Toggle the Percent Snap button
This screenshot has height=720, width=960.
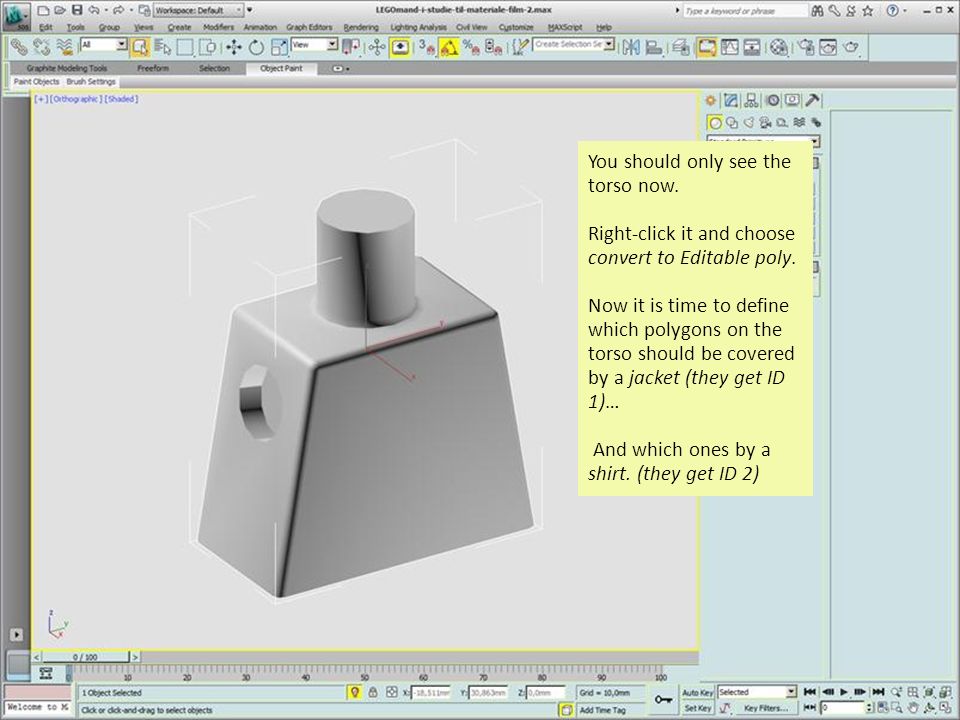point(471,47)
